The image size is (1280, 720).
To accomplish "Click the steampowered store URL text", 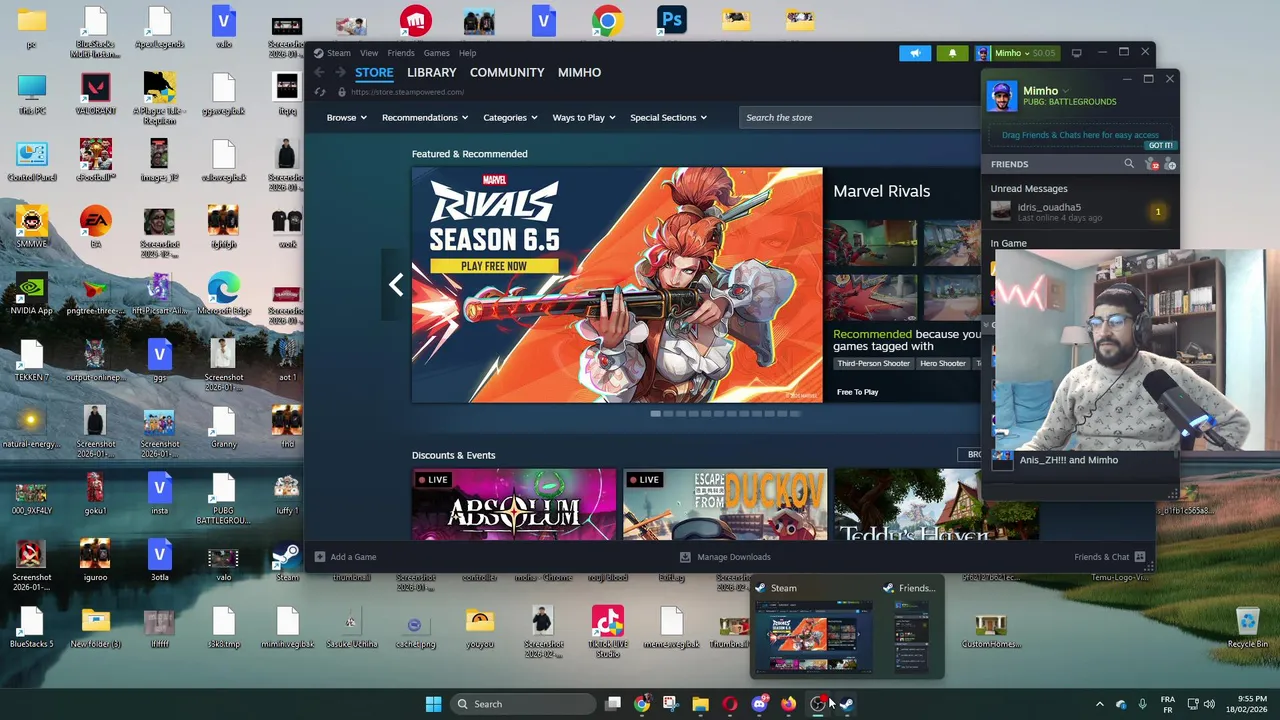I will point(407,92).
